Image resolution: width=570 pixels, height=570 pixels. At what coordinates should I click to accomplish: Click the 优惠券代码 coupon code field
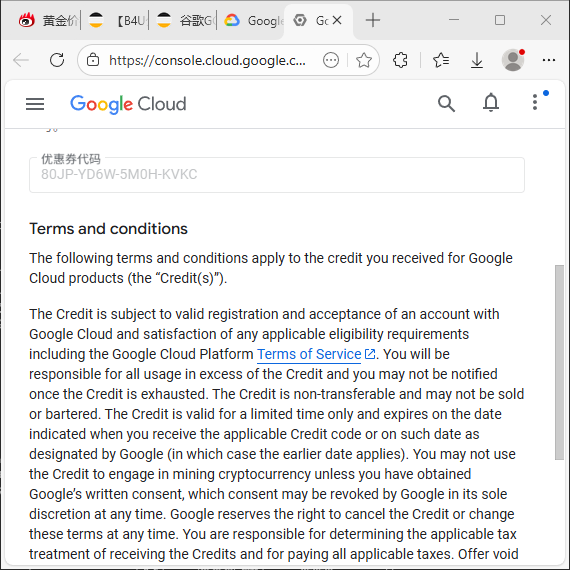tap(277, 175)
